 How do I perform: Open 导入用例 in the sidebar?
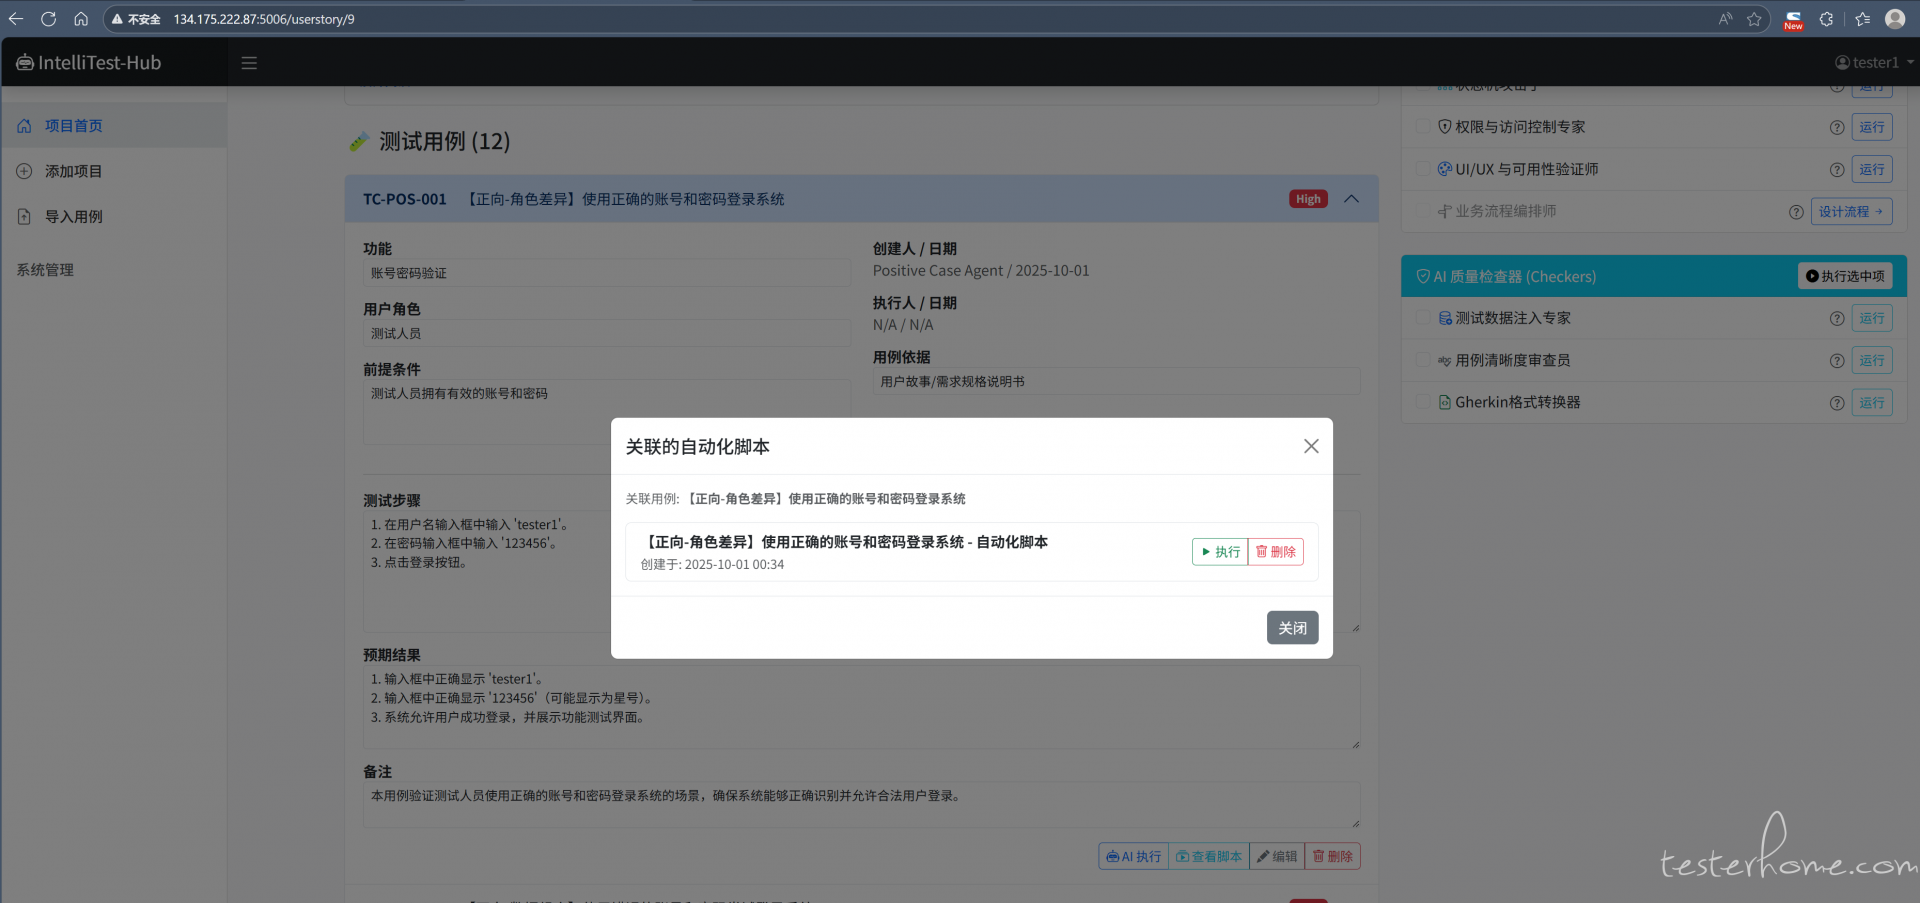point(73,217)
